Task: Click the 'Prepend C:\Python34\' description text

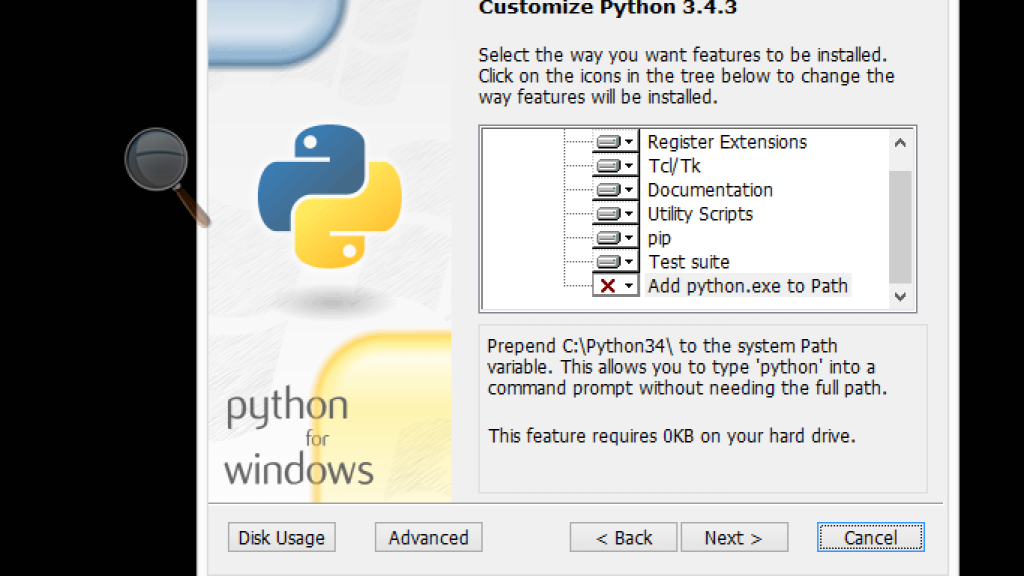Action: (687, 367)
